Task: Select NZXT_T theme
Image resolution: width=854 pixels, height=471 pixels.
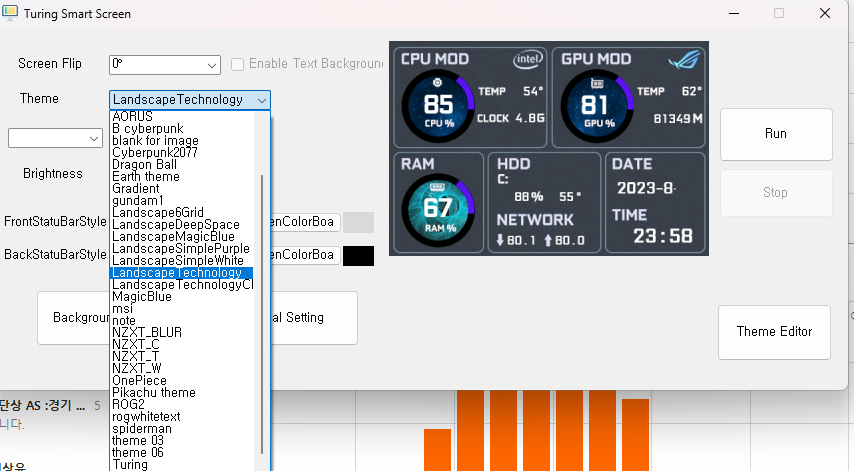Action: click(x=182, y=356)
